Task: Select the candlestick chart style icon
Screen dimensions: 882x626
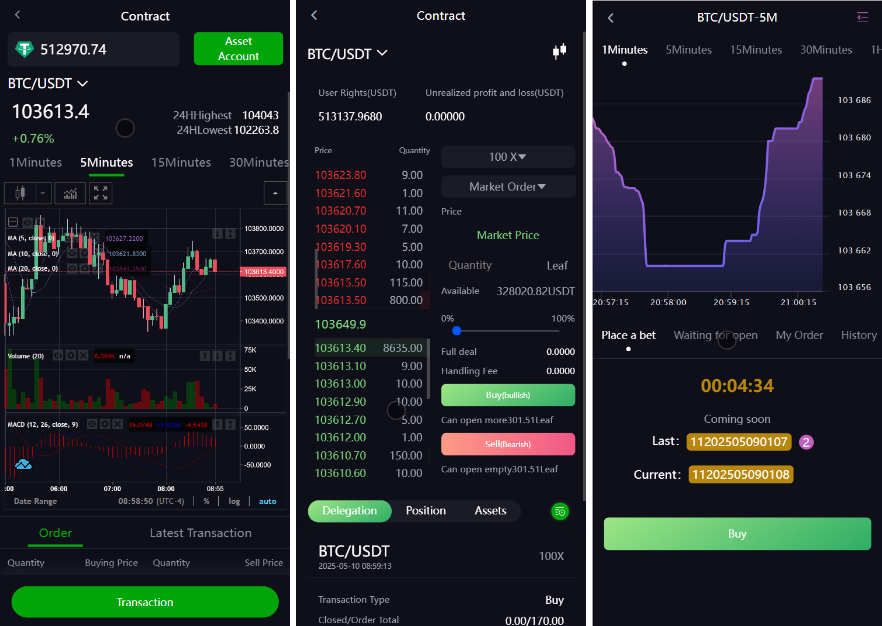Action: [x=19, y=193]
